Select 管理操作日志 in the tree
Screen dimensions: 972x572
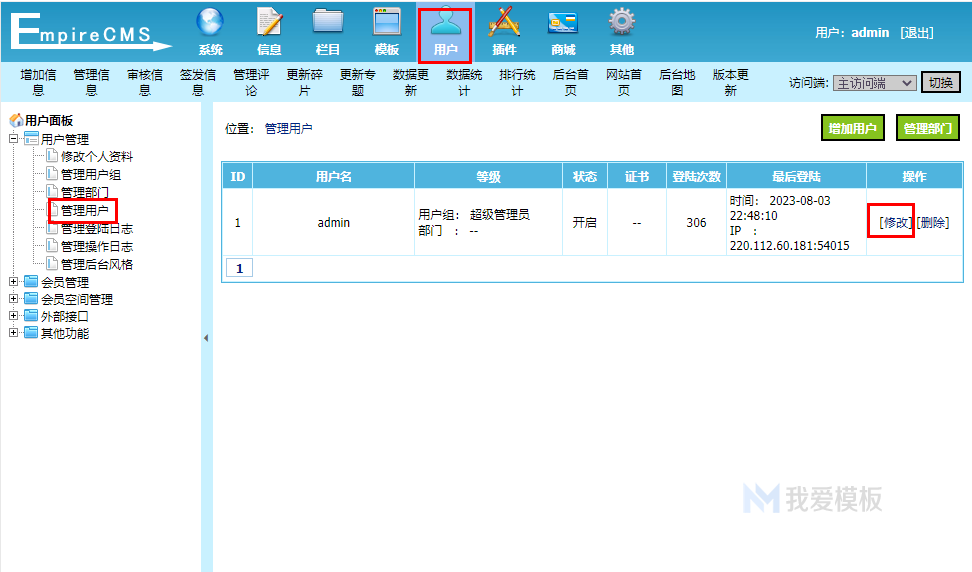point(97,247)
